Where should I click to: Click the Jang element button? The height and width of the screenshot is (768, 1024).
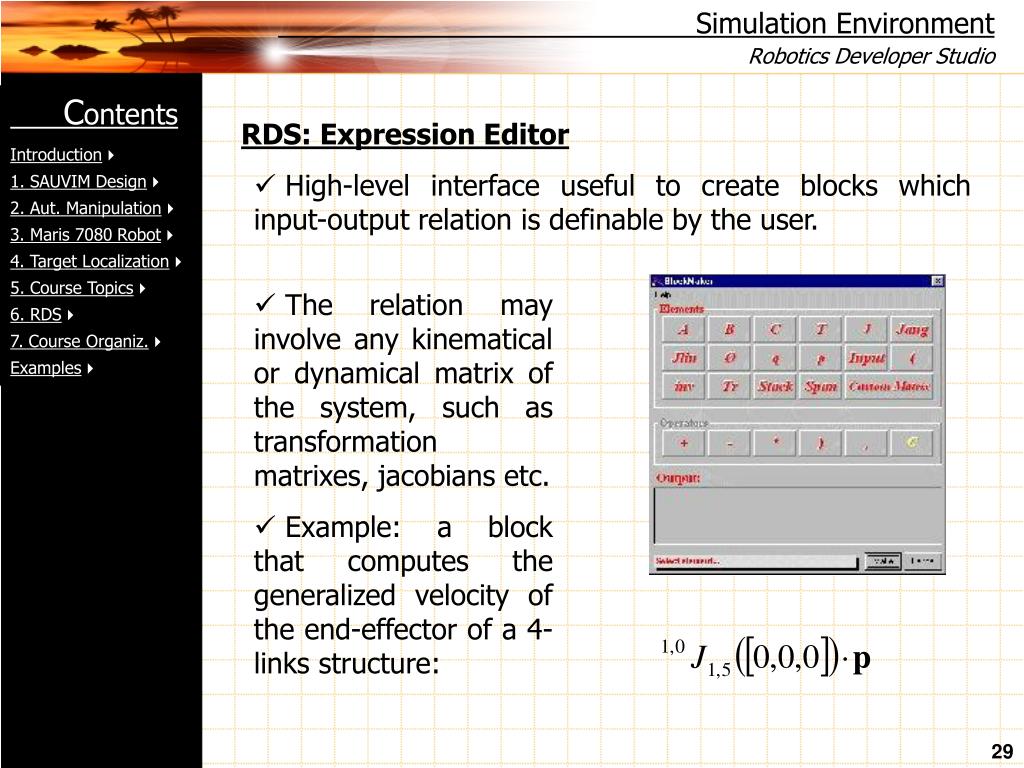point(912,330)
